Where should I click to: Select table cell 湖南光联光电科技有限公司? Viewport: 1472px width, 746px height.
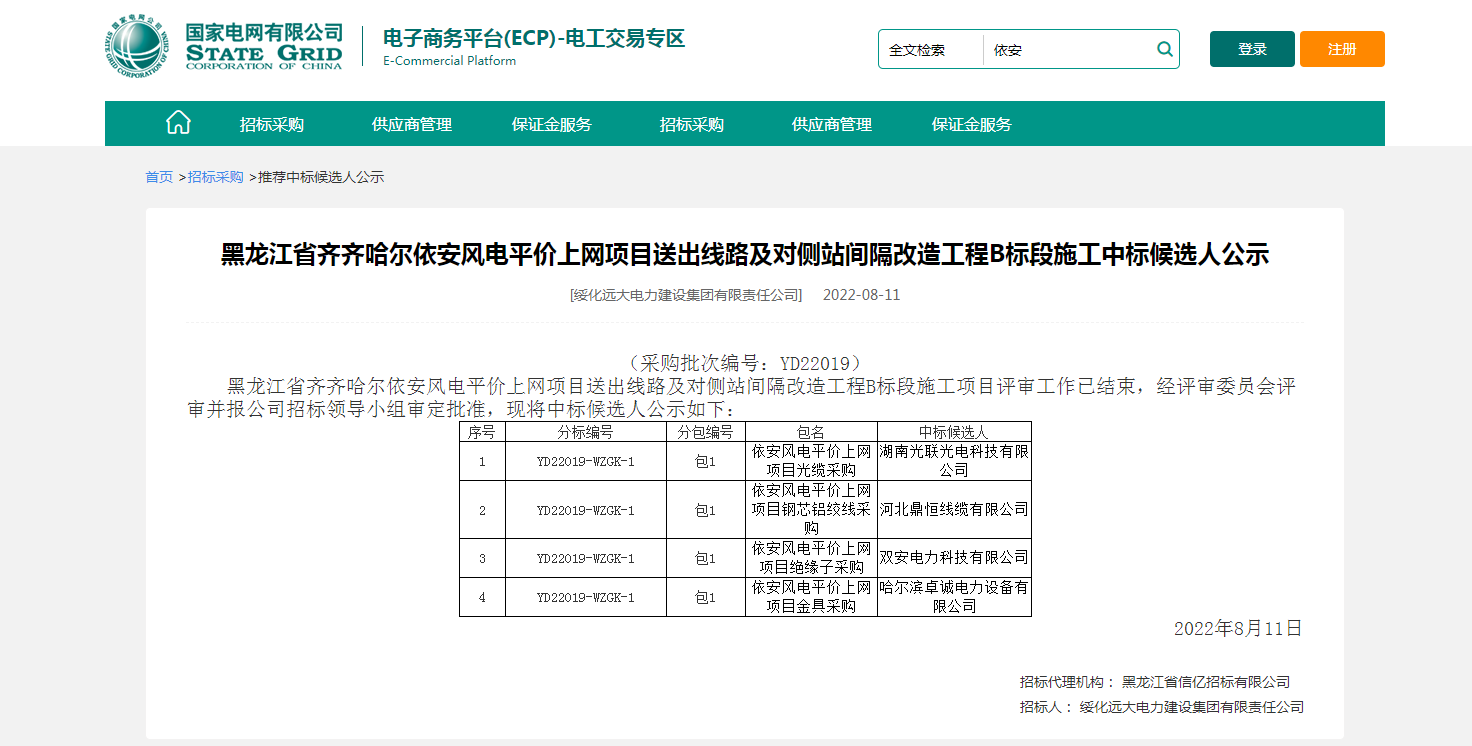click(x=954, y=461)
